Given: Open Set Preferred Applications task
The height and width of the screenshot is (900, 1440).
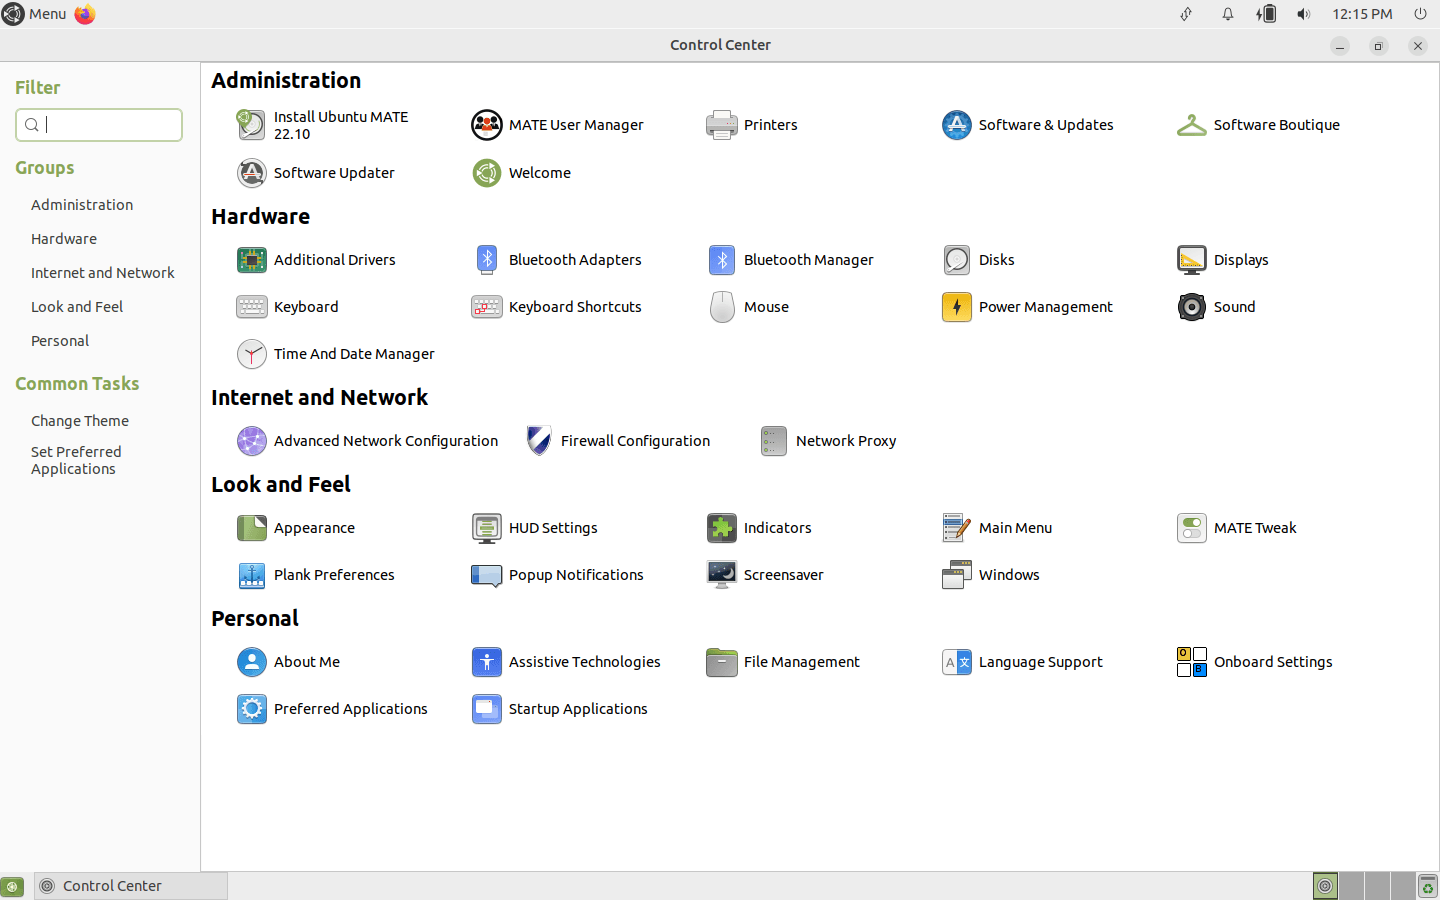Looking at the screenshot, I should (x=76, y=460).
